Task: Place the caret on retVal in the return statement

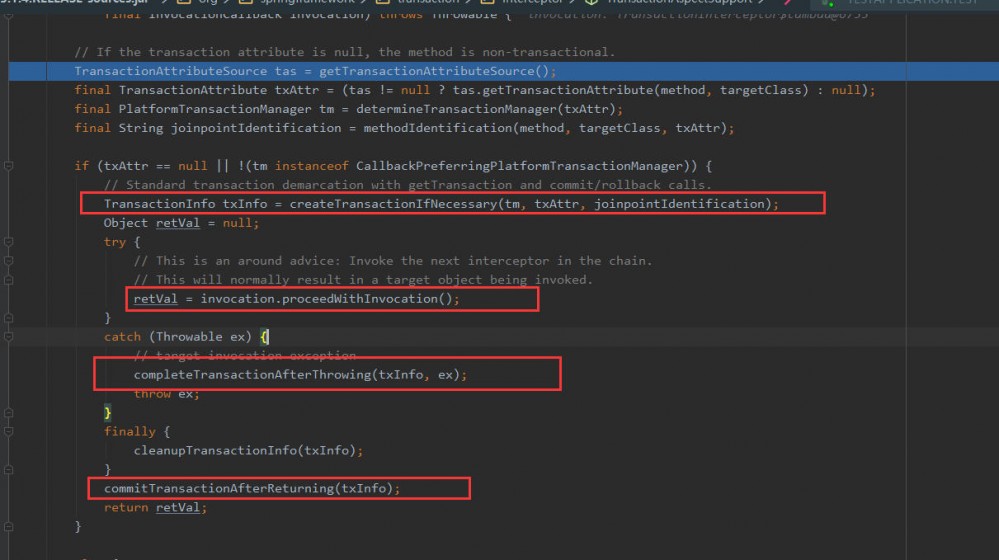Action: (x=178, y=508)
